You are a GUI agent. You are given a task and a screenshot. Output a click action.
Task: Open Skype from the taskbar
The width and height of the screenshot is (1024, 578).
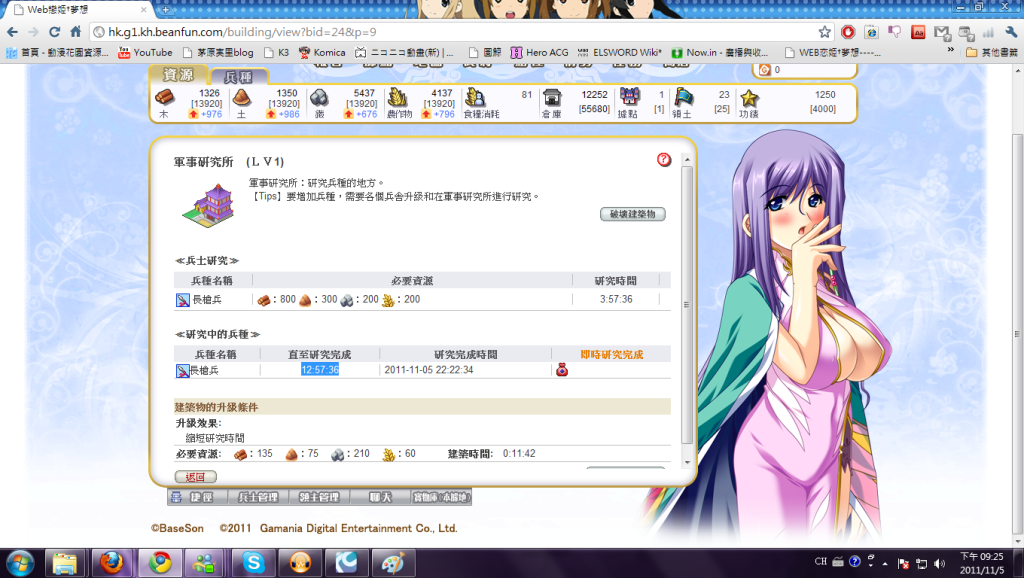(x=253, y=563)
